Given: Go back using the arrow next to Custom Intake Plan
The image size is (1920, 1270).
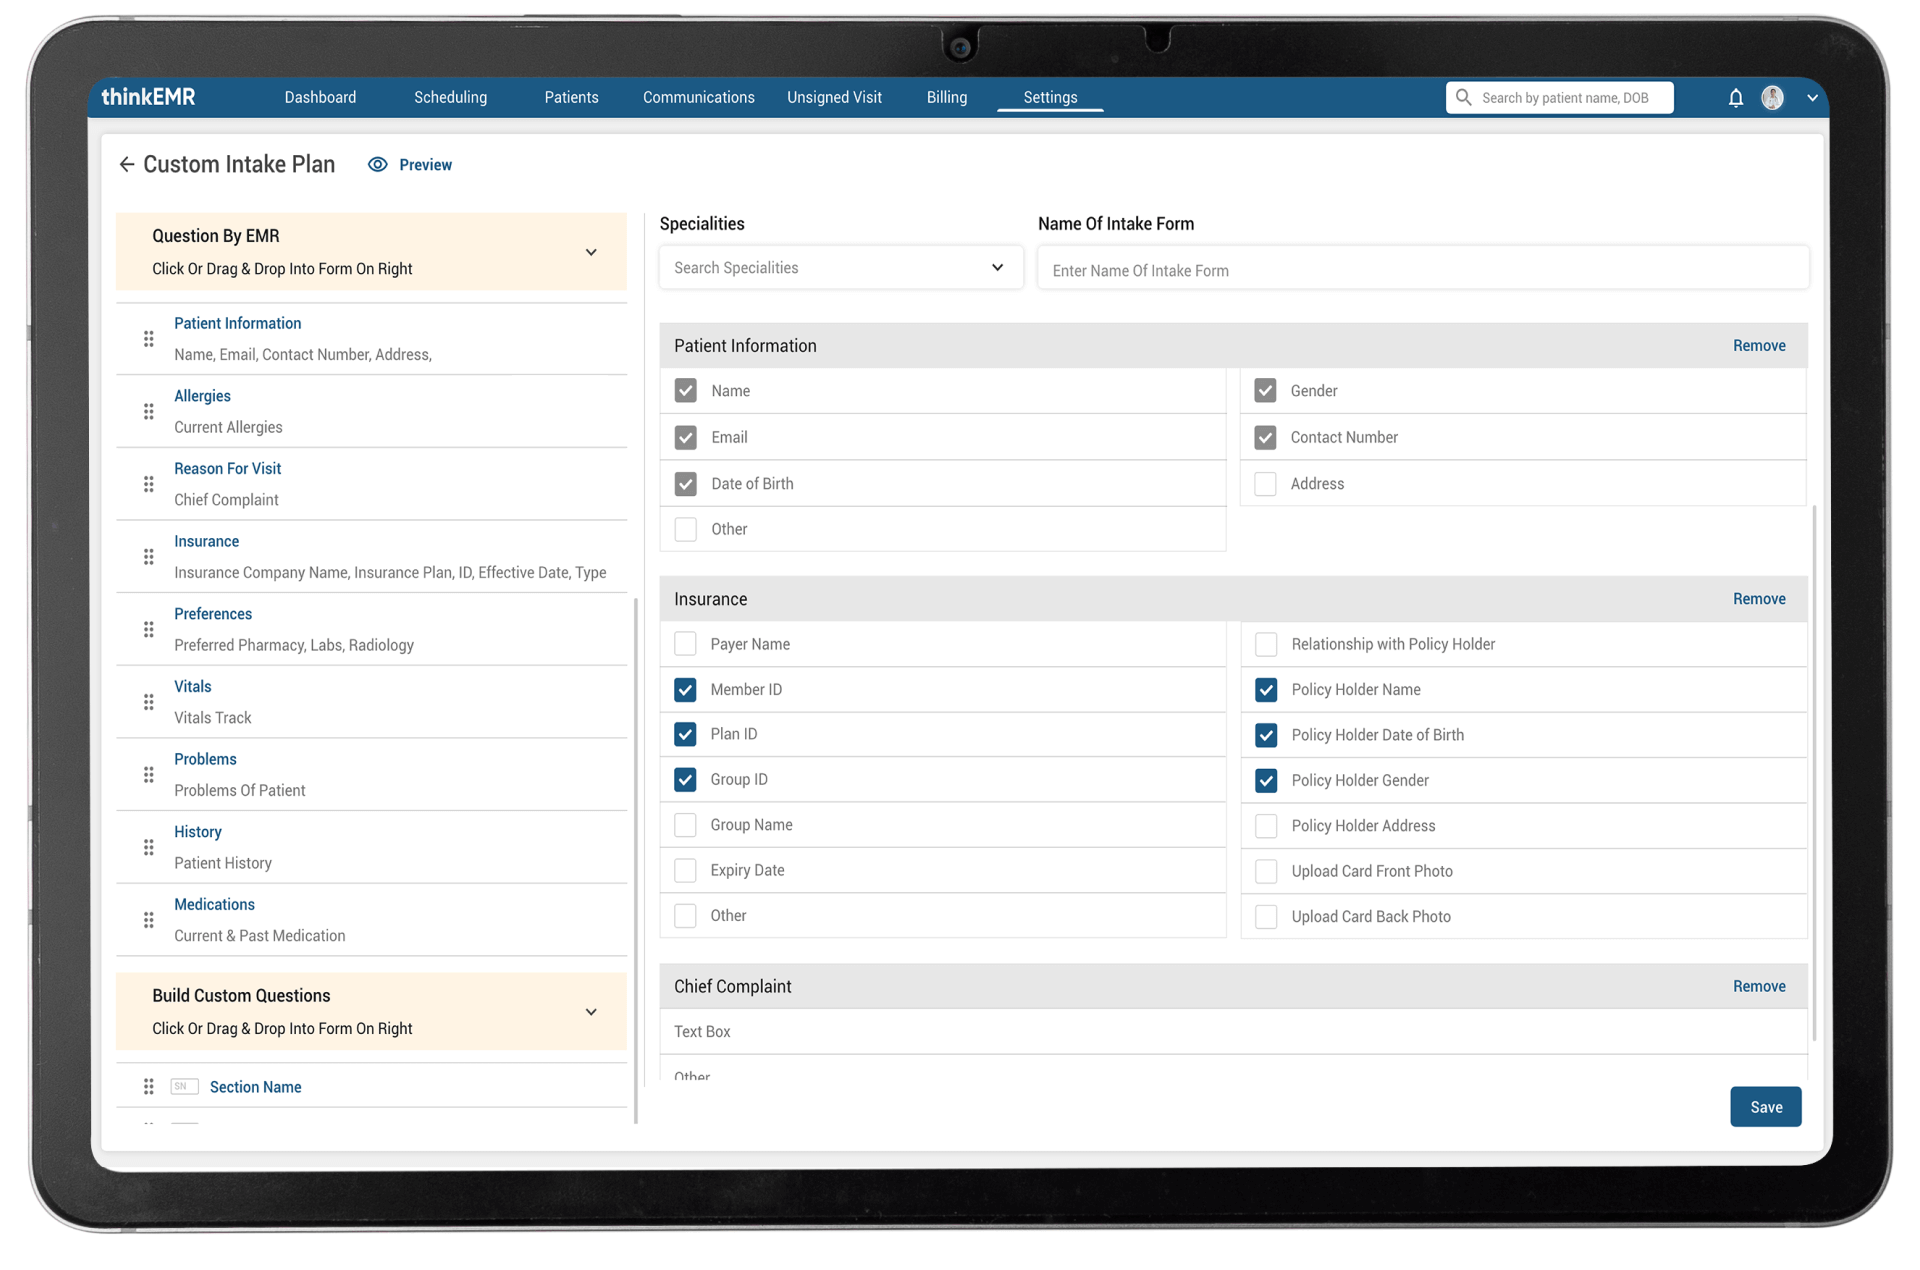Looking at the screenshot, I should [126, 164].
